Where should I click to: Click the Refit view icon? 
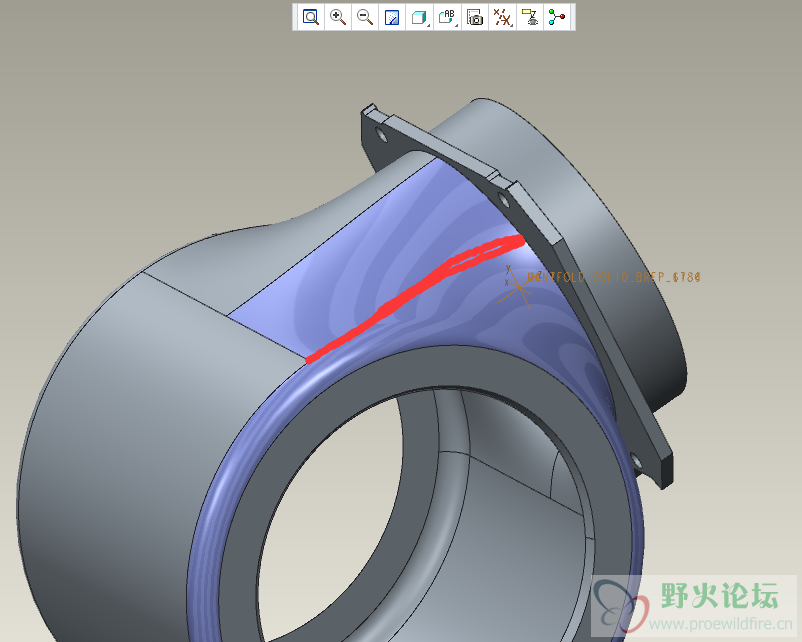pyautogui.click(x=310, y=17)
